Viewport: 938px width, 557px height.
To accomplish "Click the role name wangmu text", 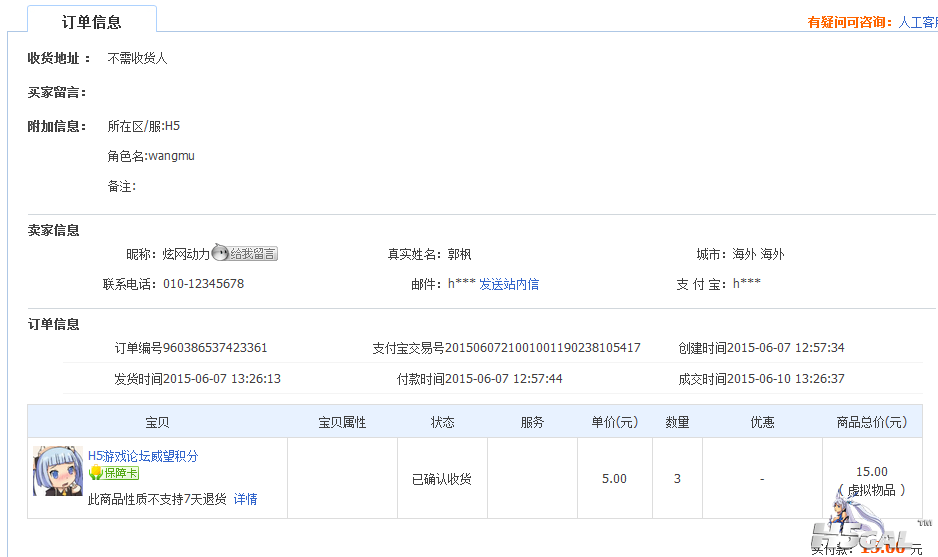I will (172, 156).
